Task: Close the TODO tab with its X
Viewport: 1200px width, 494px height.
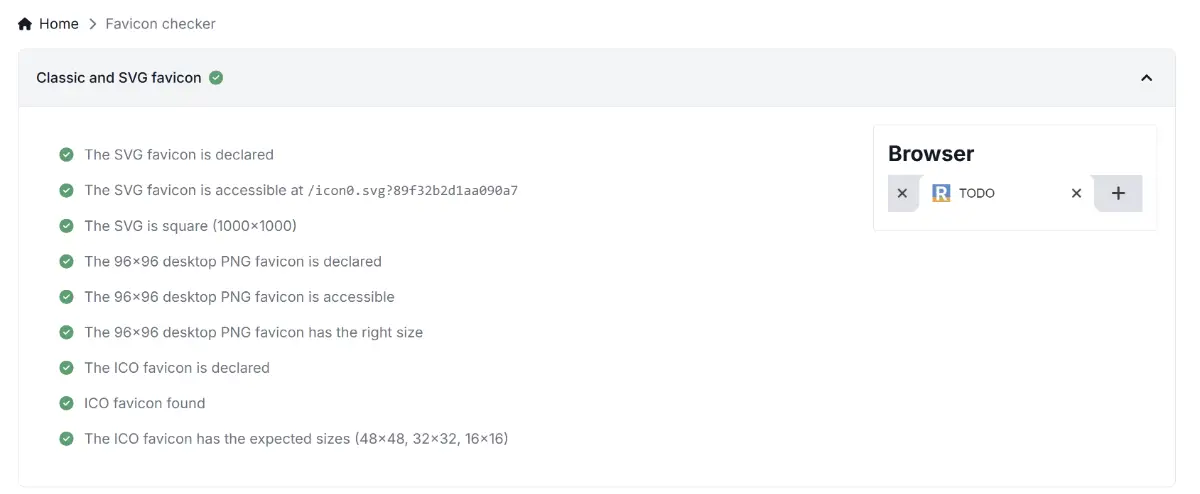Action: pyautogui.click(x=1076, y=194)
